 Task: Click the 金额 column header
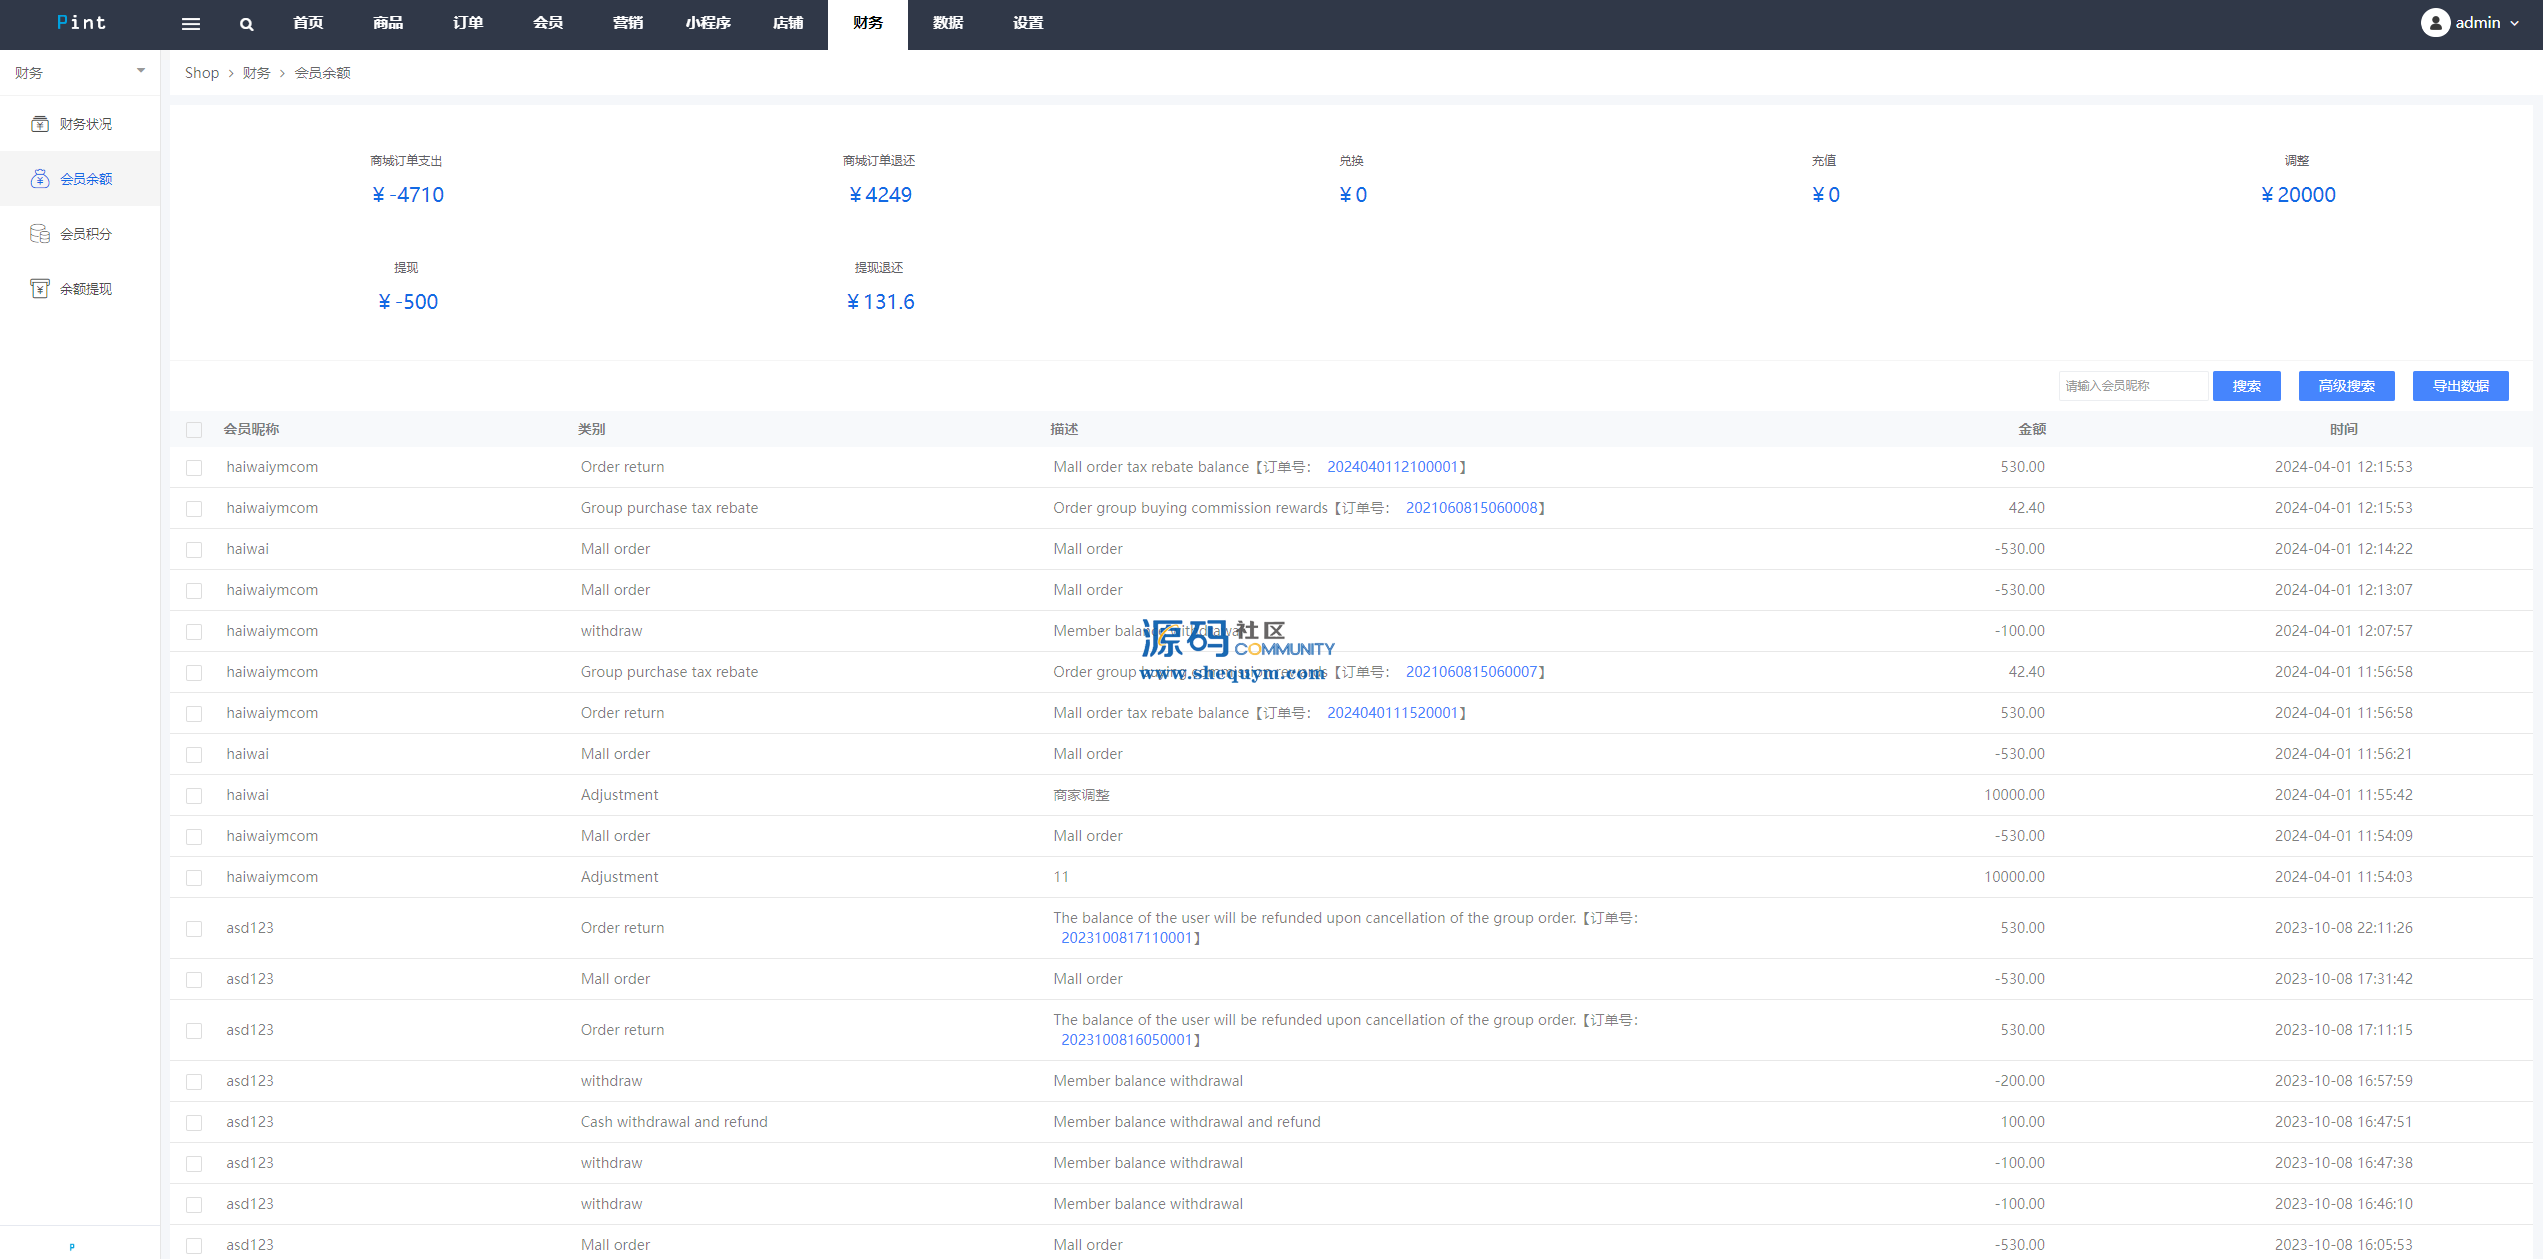(2031, 429)
